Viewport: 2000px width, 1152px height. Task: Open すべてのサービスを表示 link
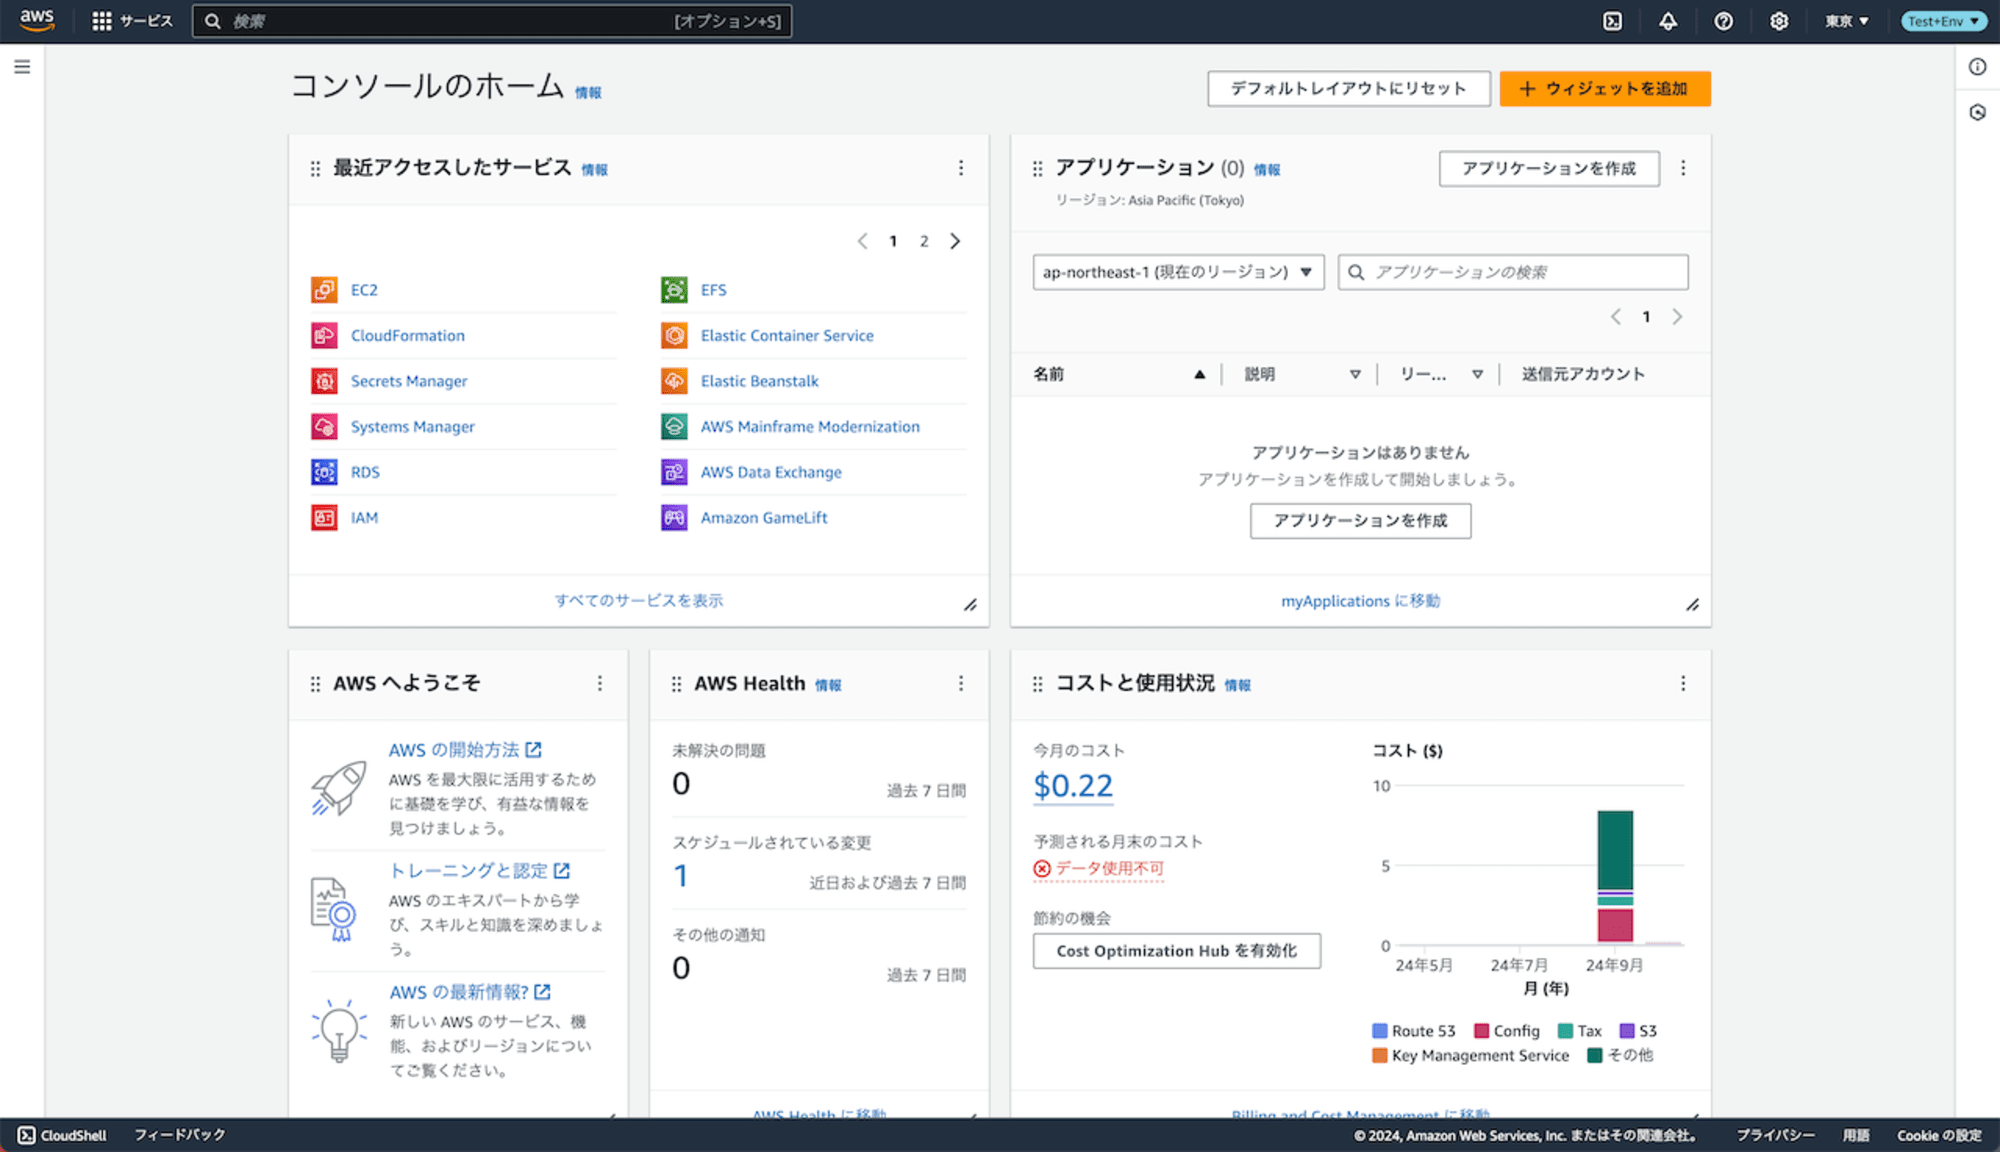click(x=639, y=600)
